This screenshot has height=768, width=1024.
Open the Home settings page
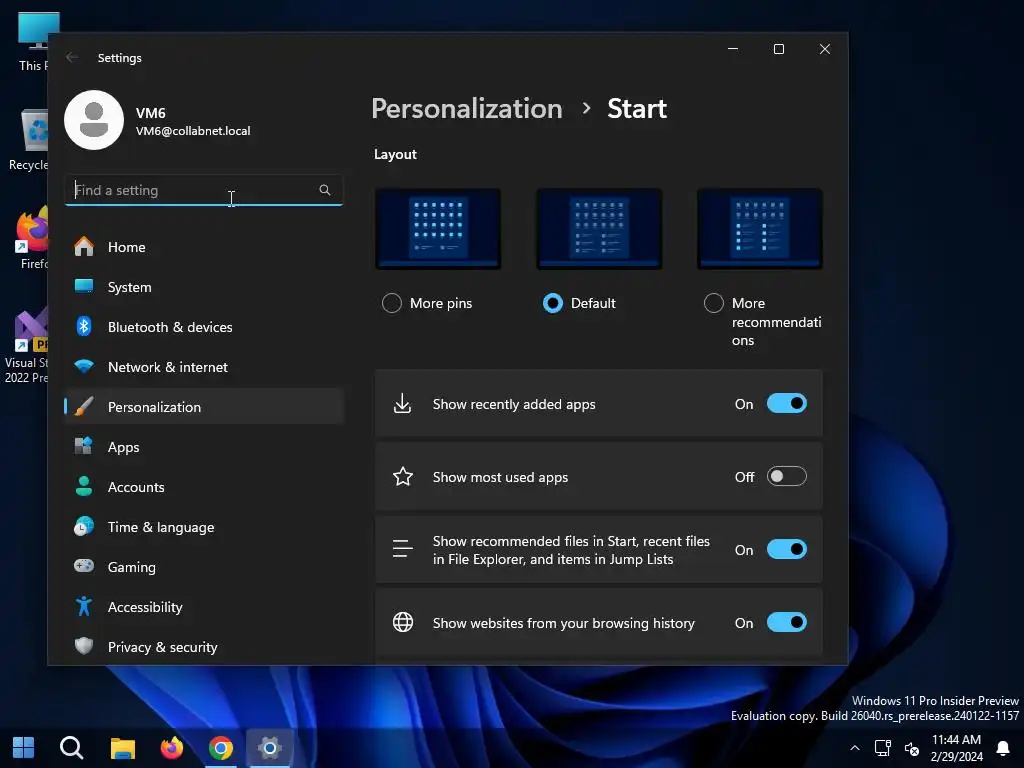[204, 247]
